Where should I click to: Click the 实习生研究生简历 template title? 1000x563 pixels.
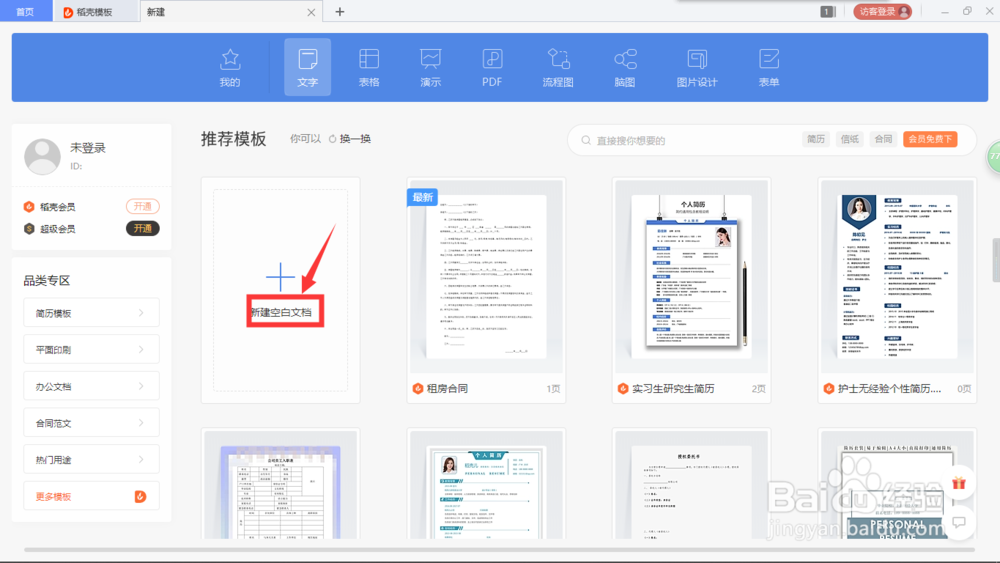coord(673,388)
